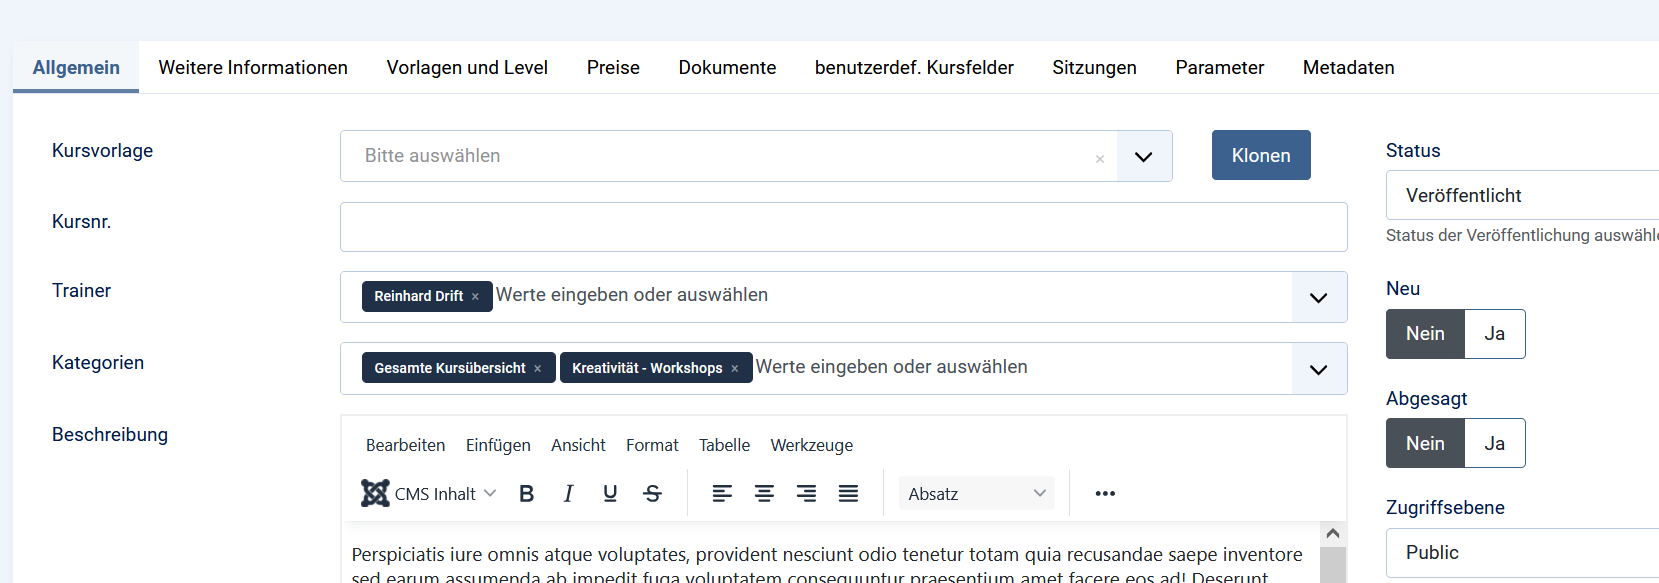
Task: Underline the selected text
Action: coord(610,493)
